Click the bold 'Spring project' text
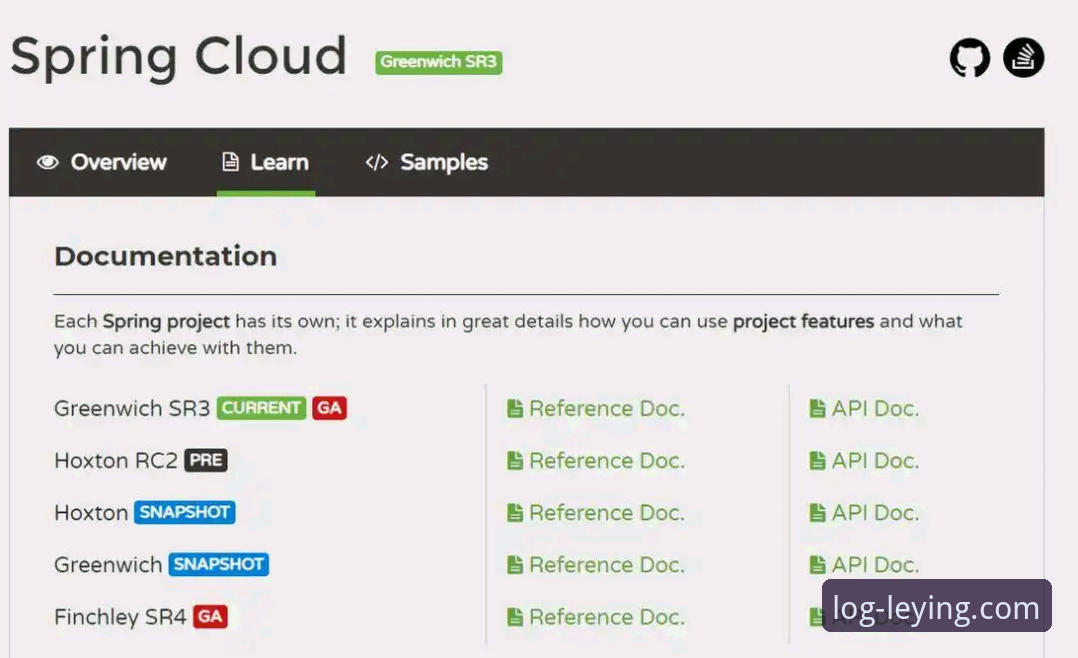Viewport: 1078px width, 658px height. (166, 322)
